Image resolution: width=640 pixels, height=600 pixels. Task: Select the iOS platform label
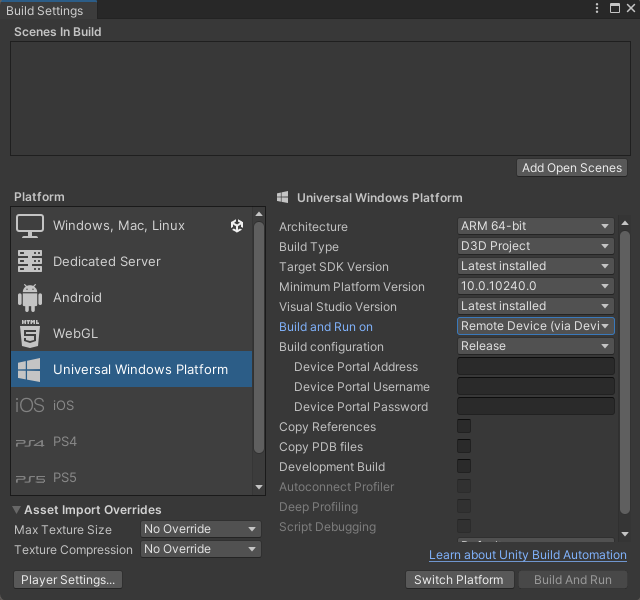[x=63, y=405]
